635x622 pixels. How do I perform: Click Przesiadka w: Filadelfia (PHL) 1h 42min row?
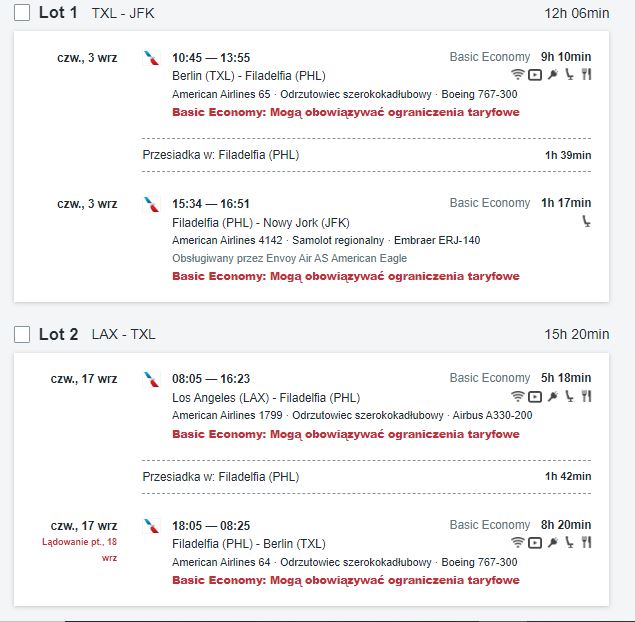click(x=367, y=477)
